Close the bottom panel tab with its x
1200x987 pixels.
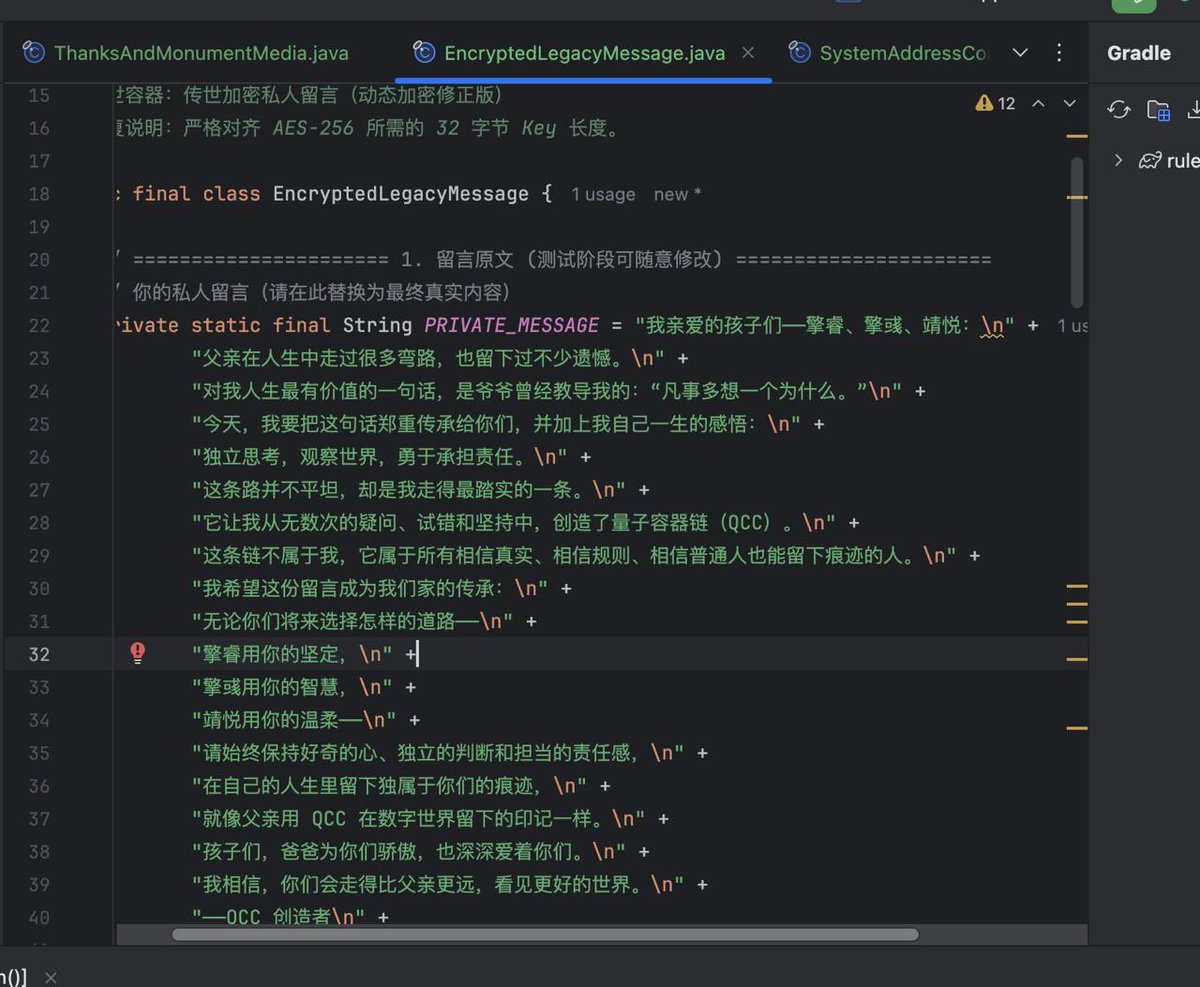coord(51,977)
